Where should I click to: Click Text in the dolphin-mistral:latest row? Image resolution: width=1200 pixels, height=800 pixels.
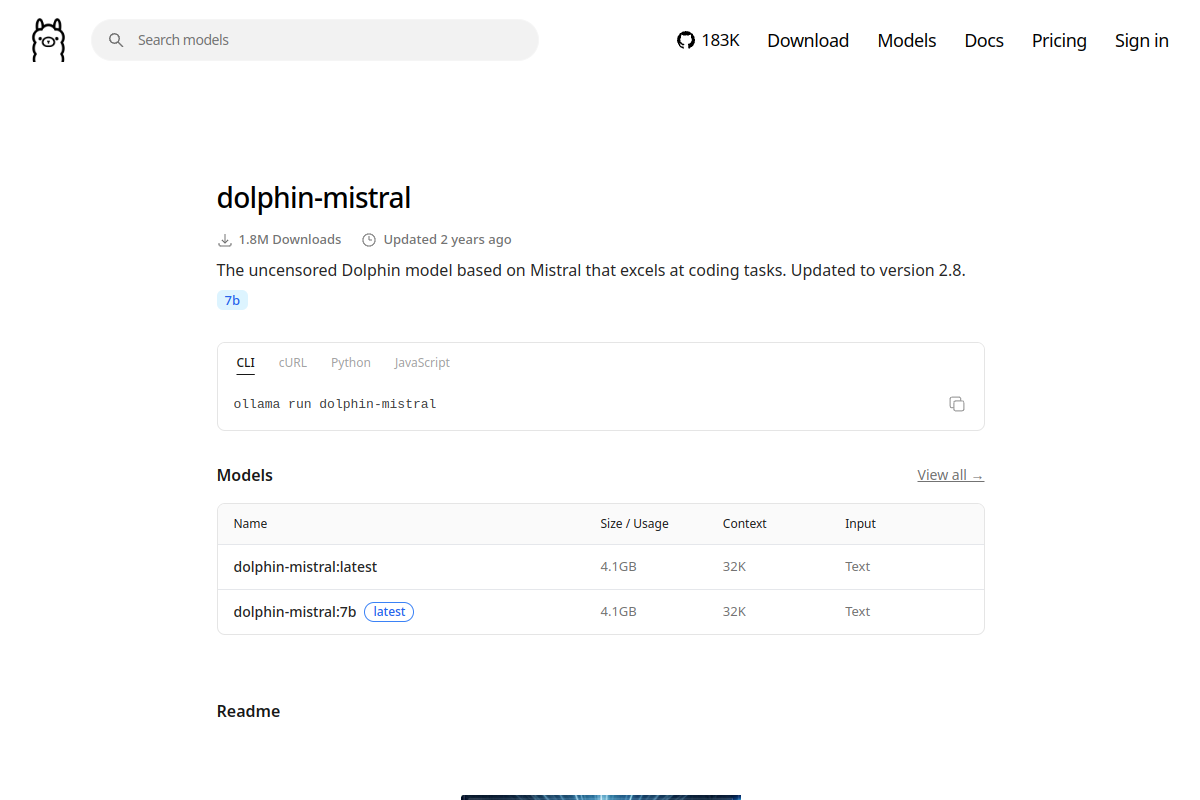[857, 567]
